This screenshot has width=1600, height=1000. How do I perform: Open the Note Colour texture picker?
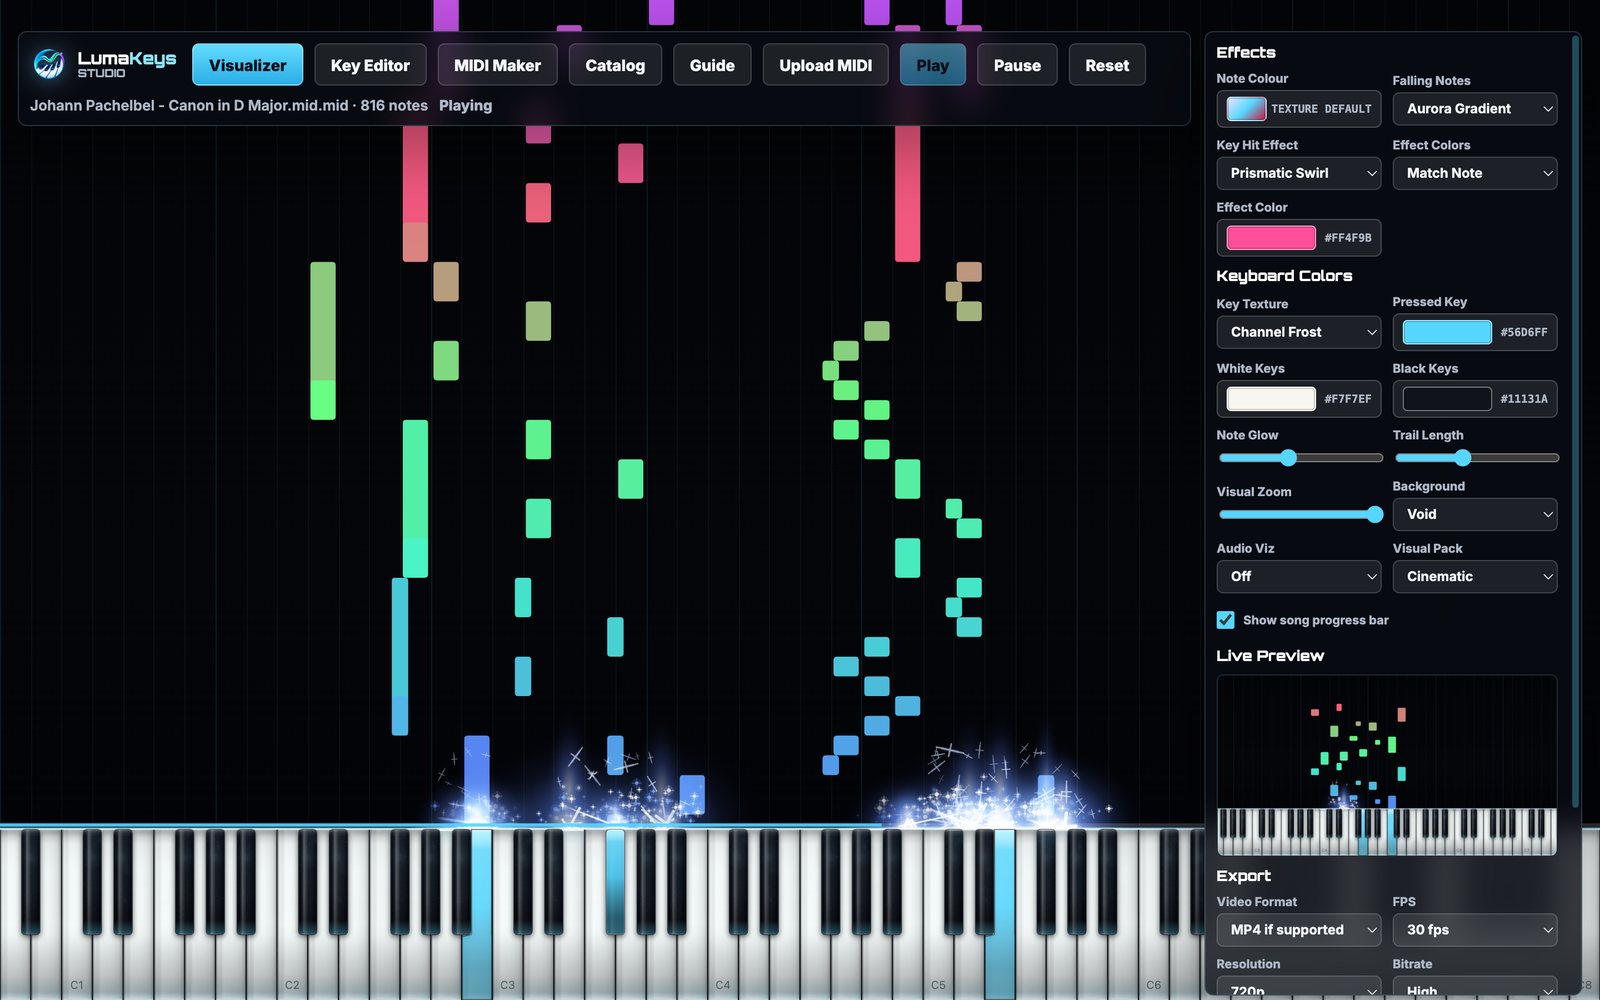point(1298,108)
